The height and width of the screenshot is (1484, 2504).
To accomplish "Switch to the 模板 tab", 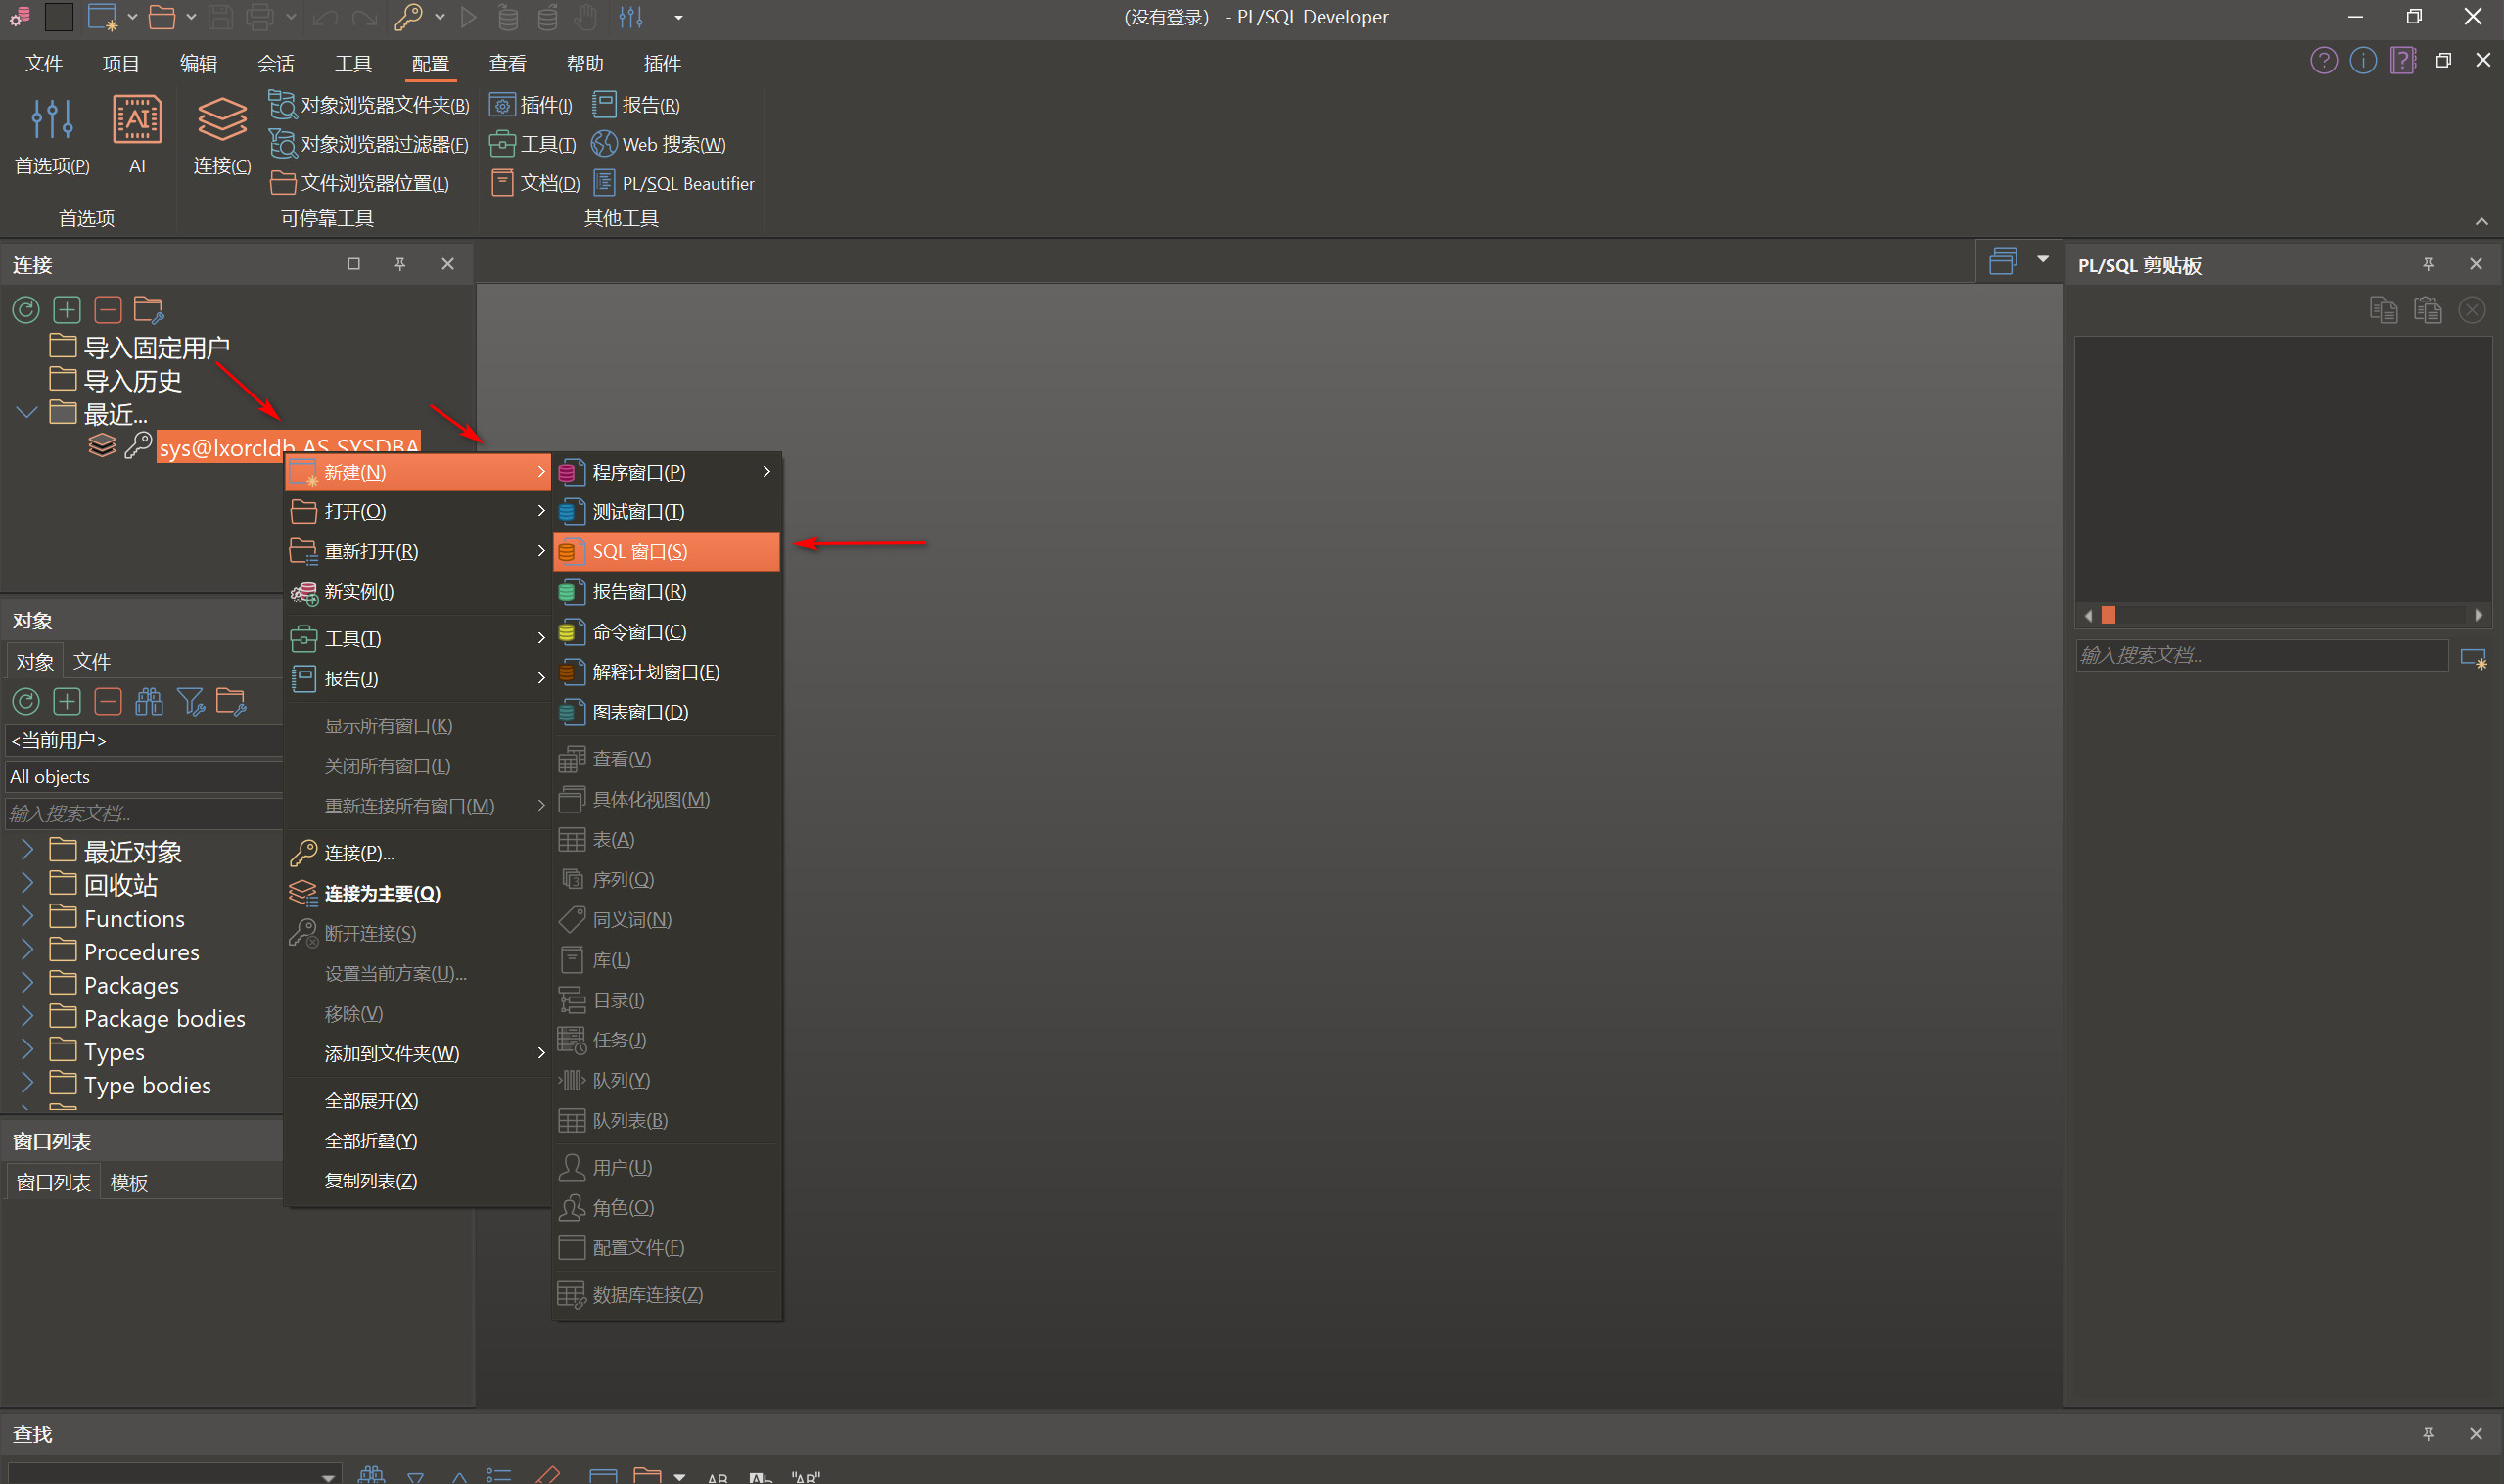I will pyautogui.click(x=129, y=1183).
